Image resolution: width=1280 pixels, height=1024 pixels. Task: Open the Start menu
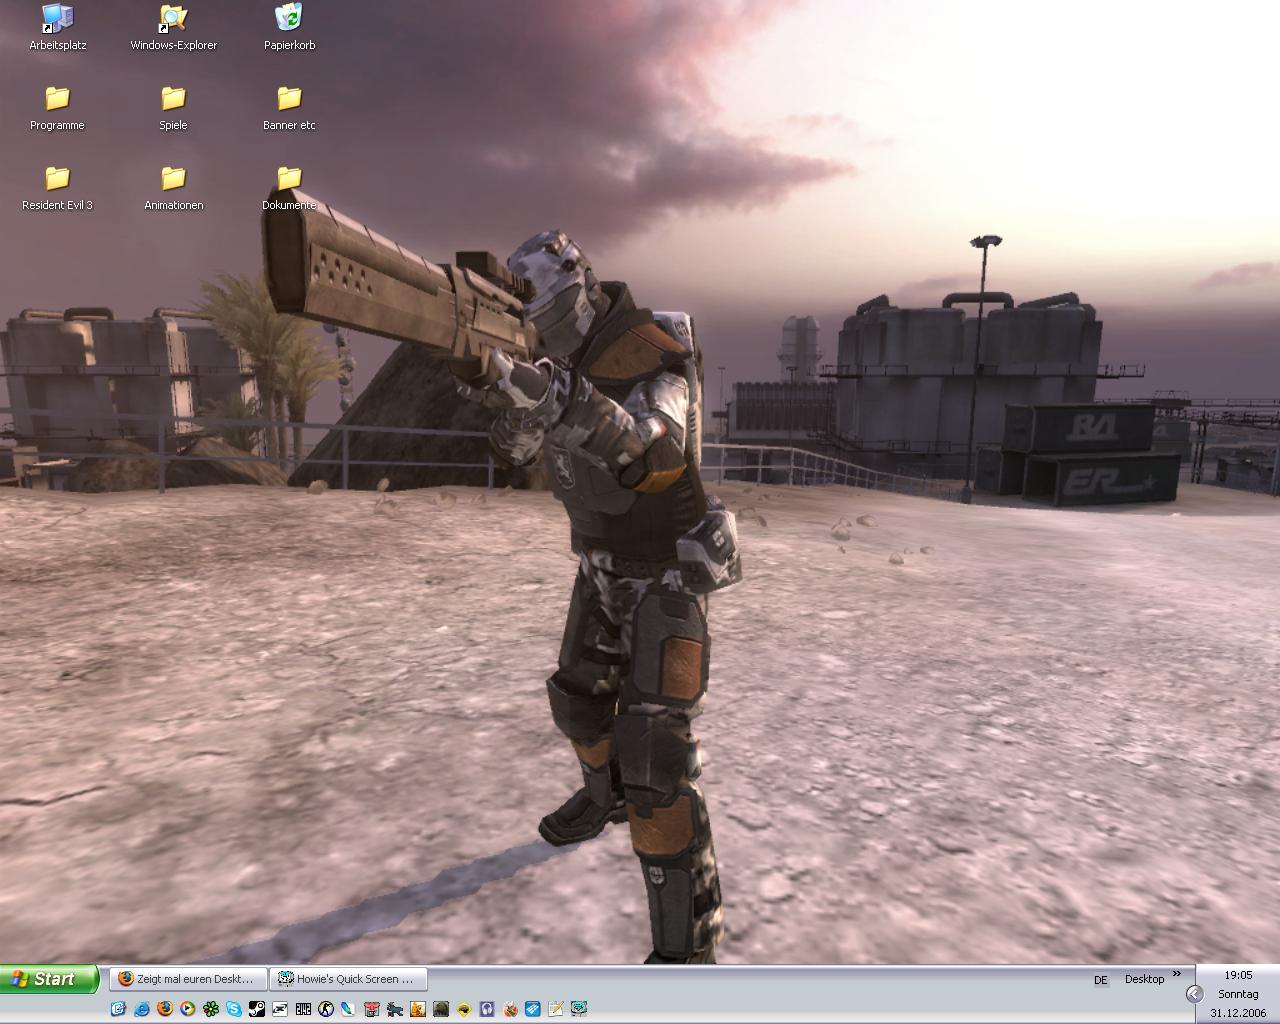coord(49,979)
